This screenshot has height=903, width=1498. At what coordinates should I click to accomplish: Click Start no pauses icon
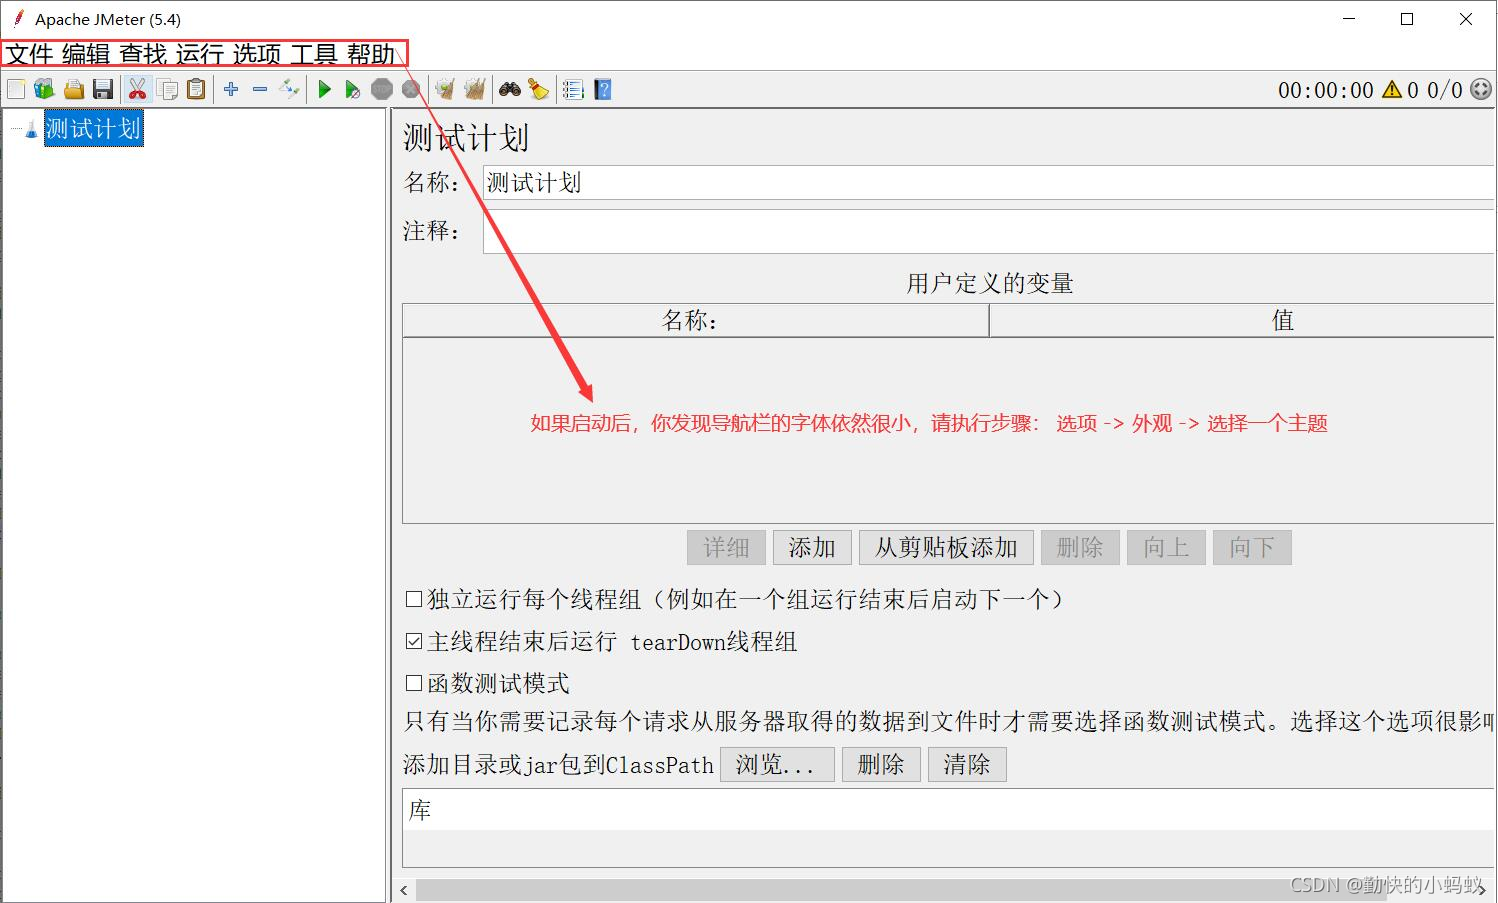coord(353,90)
